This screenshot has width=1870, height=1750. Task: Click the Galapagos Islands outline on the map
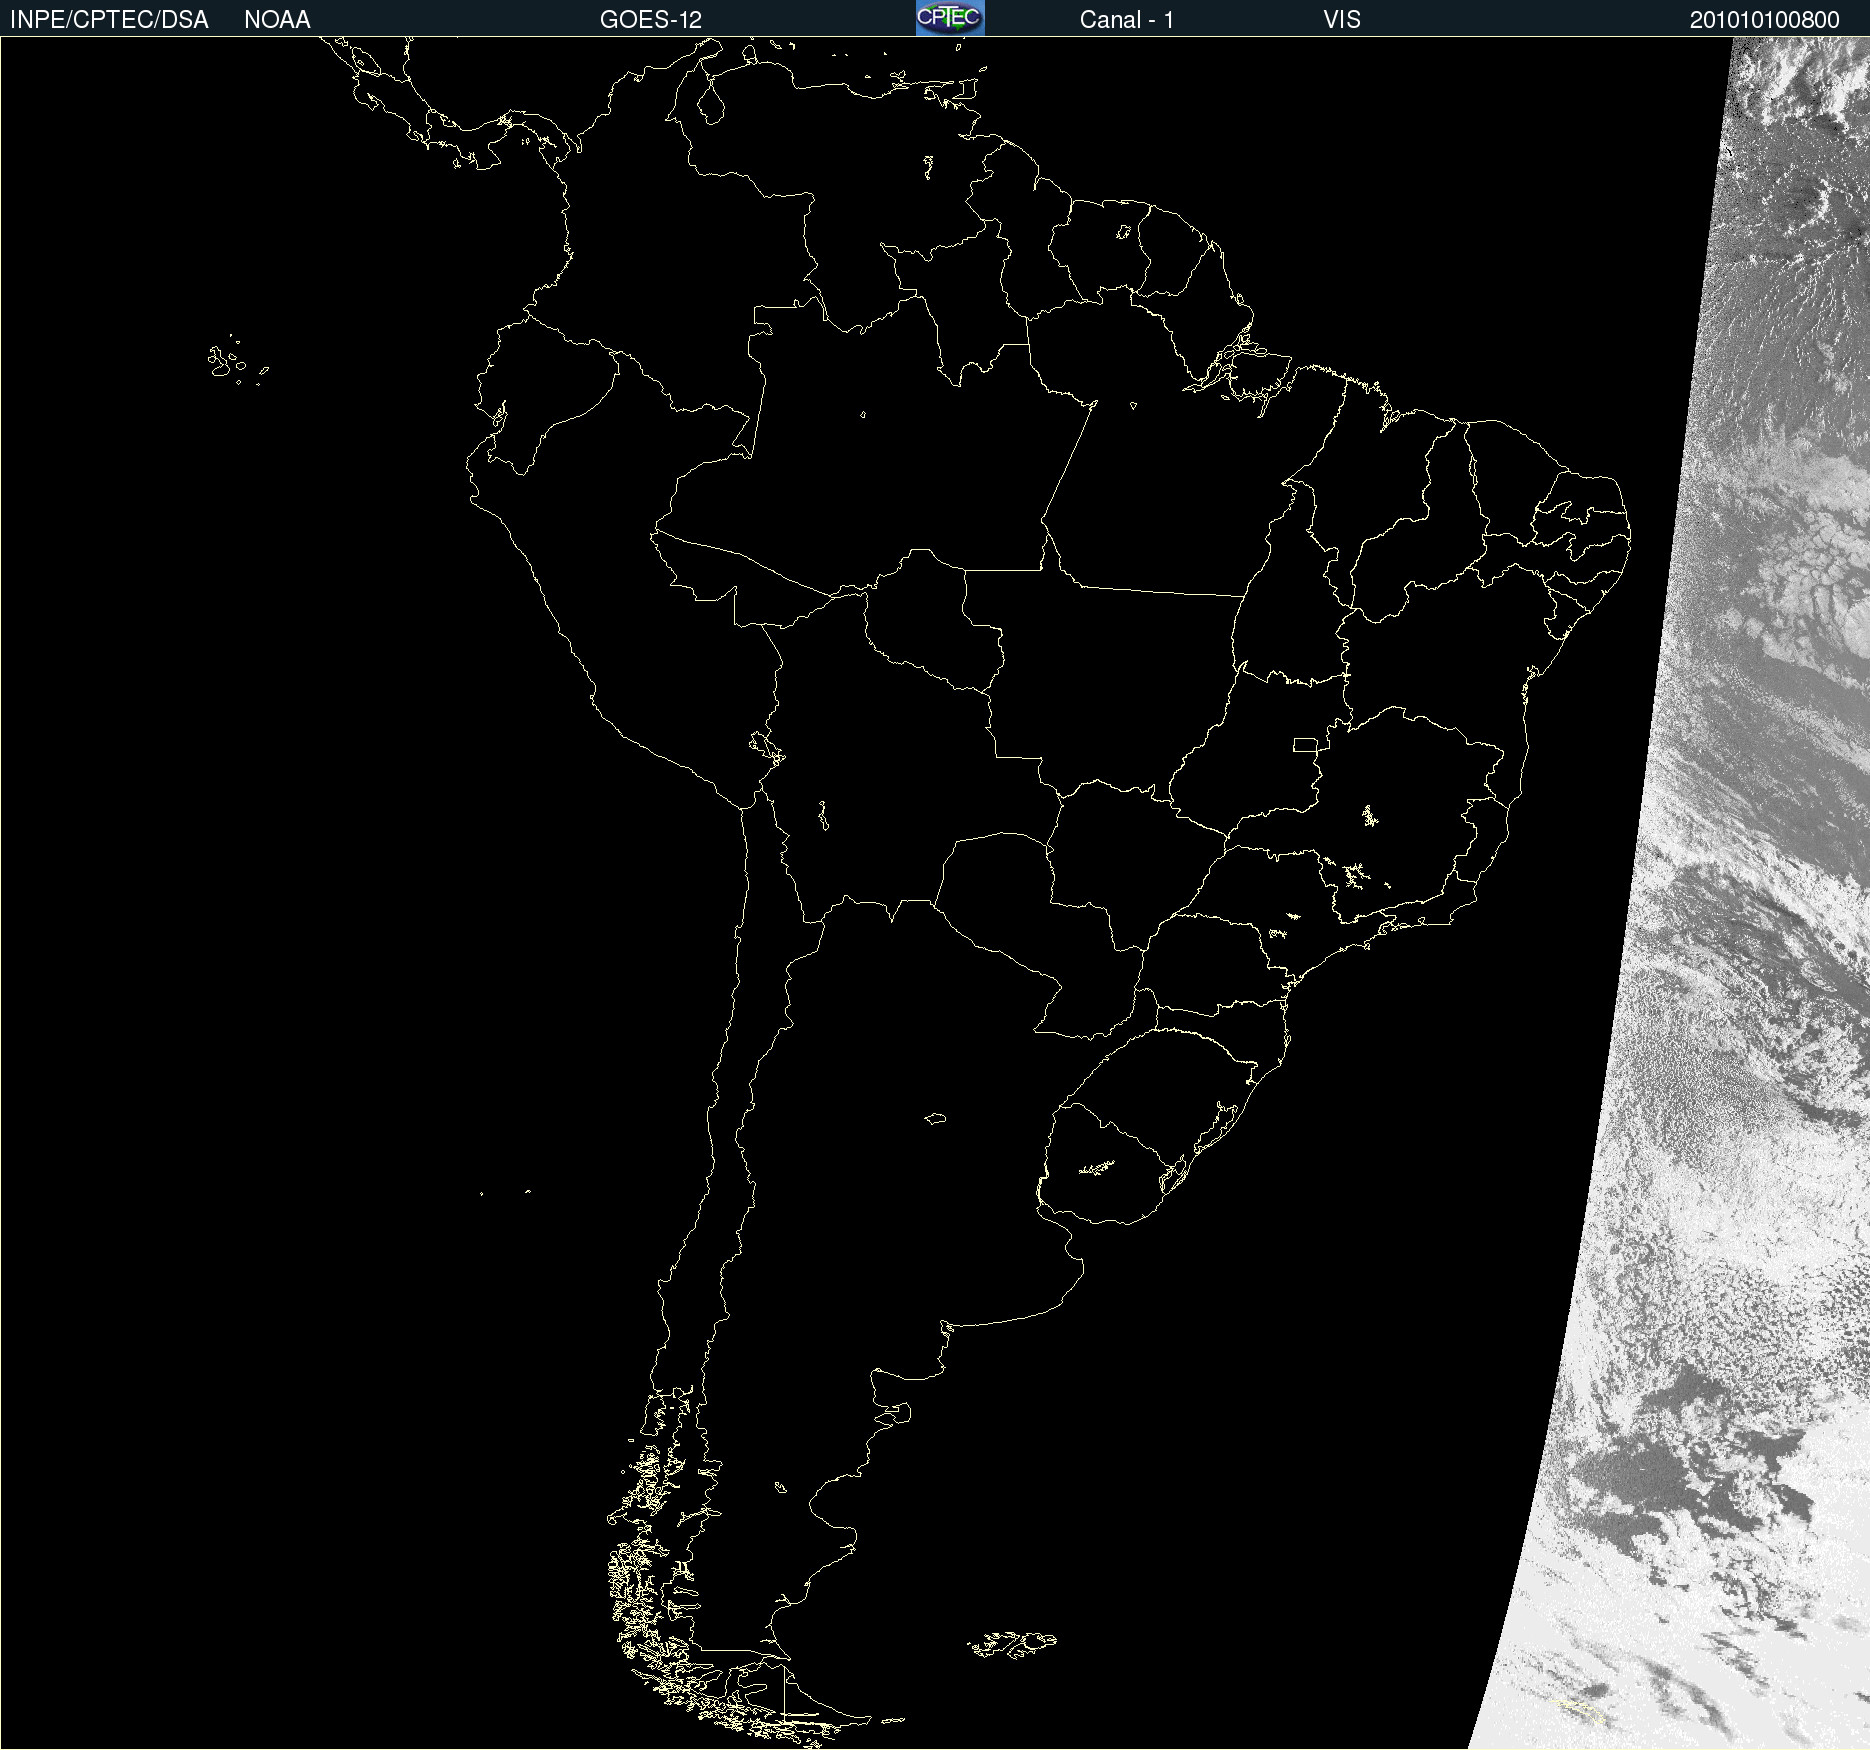click(237, 362)
